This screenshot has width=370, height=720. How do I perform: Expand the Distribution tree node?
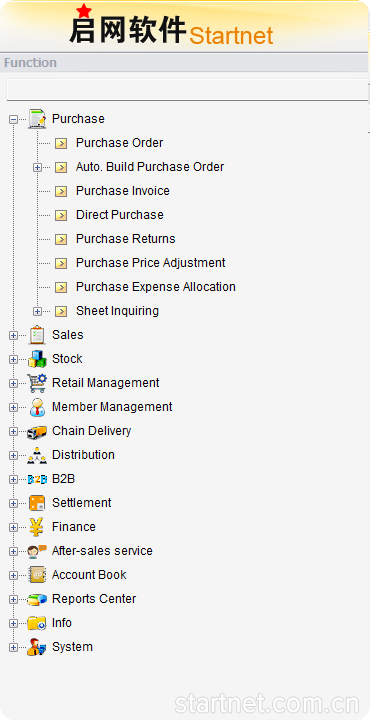13,456
